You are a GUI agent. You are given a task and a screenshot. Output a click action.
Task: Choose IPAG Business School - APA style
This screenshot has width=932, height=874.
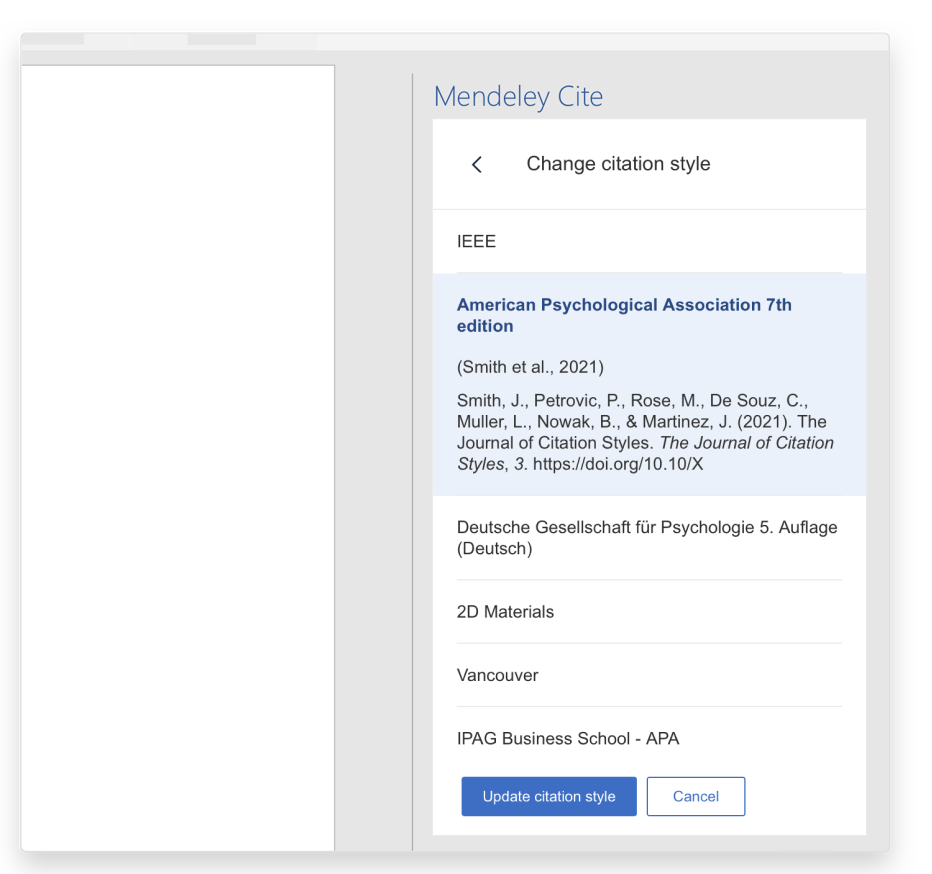click(567, 739)
